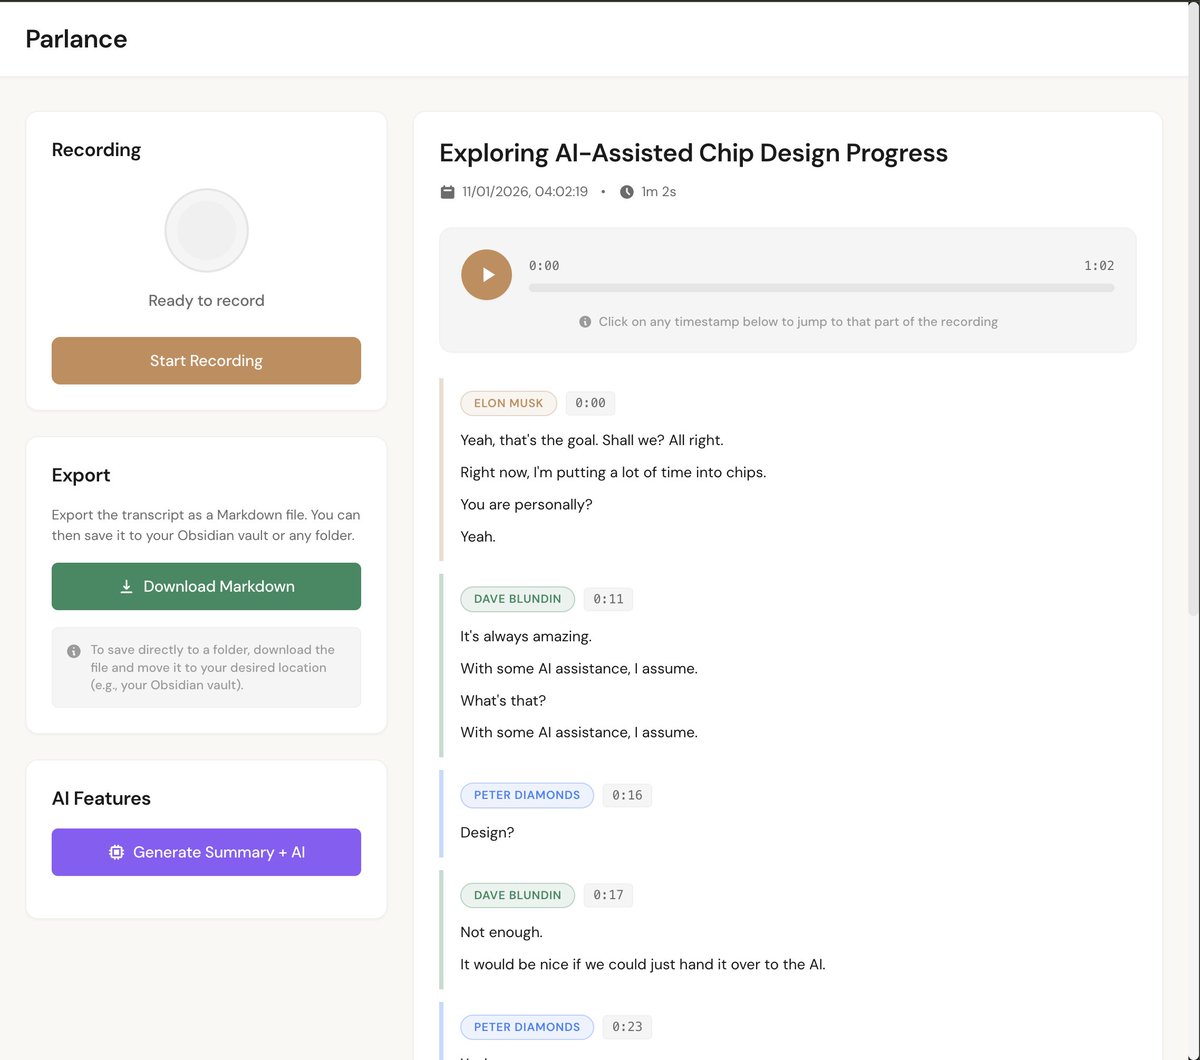Click the 0:00 elapsed time in player
Viewport: 1200px width, 1060px height.
544,266
